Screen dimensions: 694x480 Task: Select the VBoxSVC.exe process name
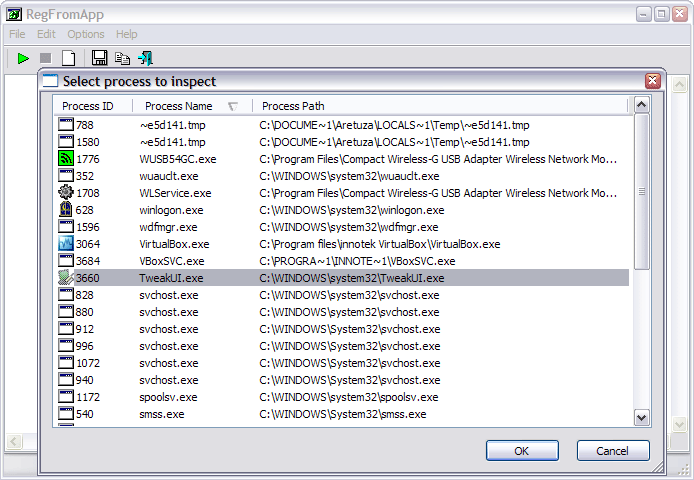(x=172, y=261)
